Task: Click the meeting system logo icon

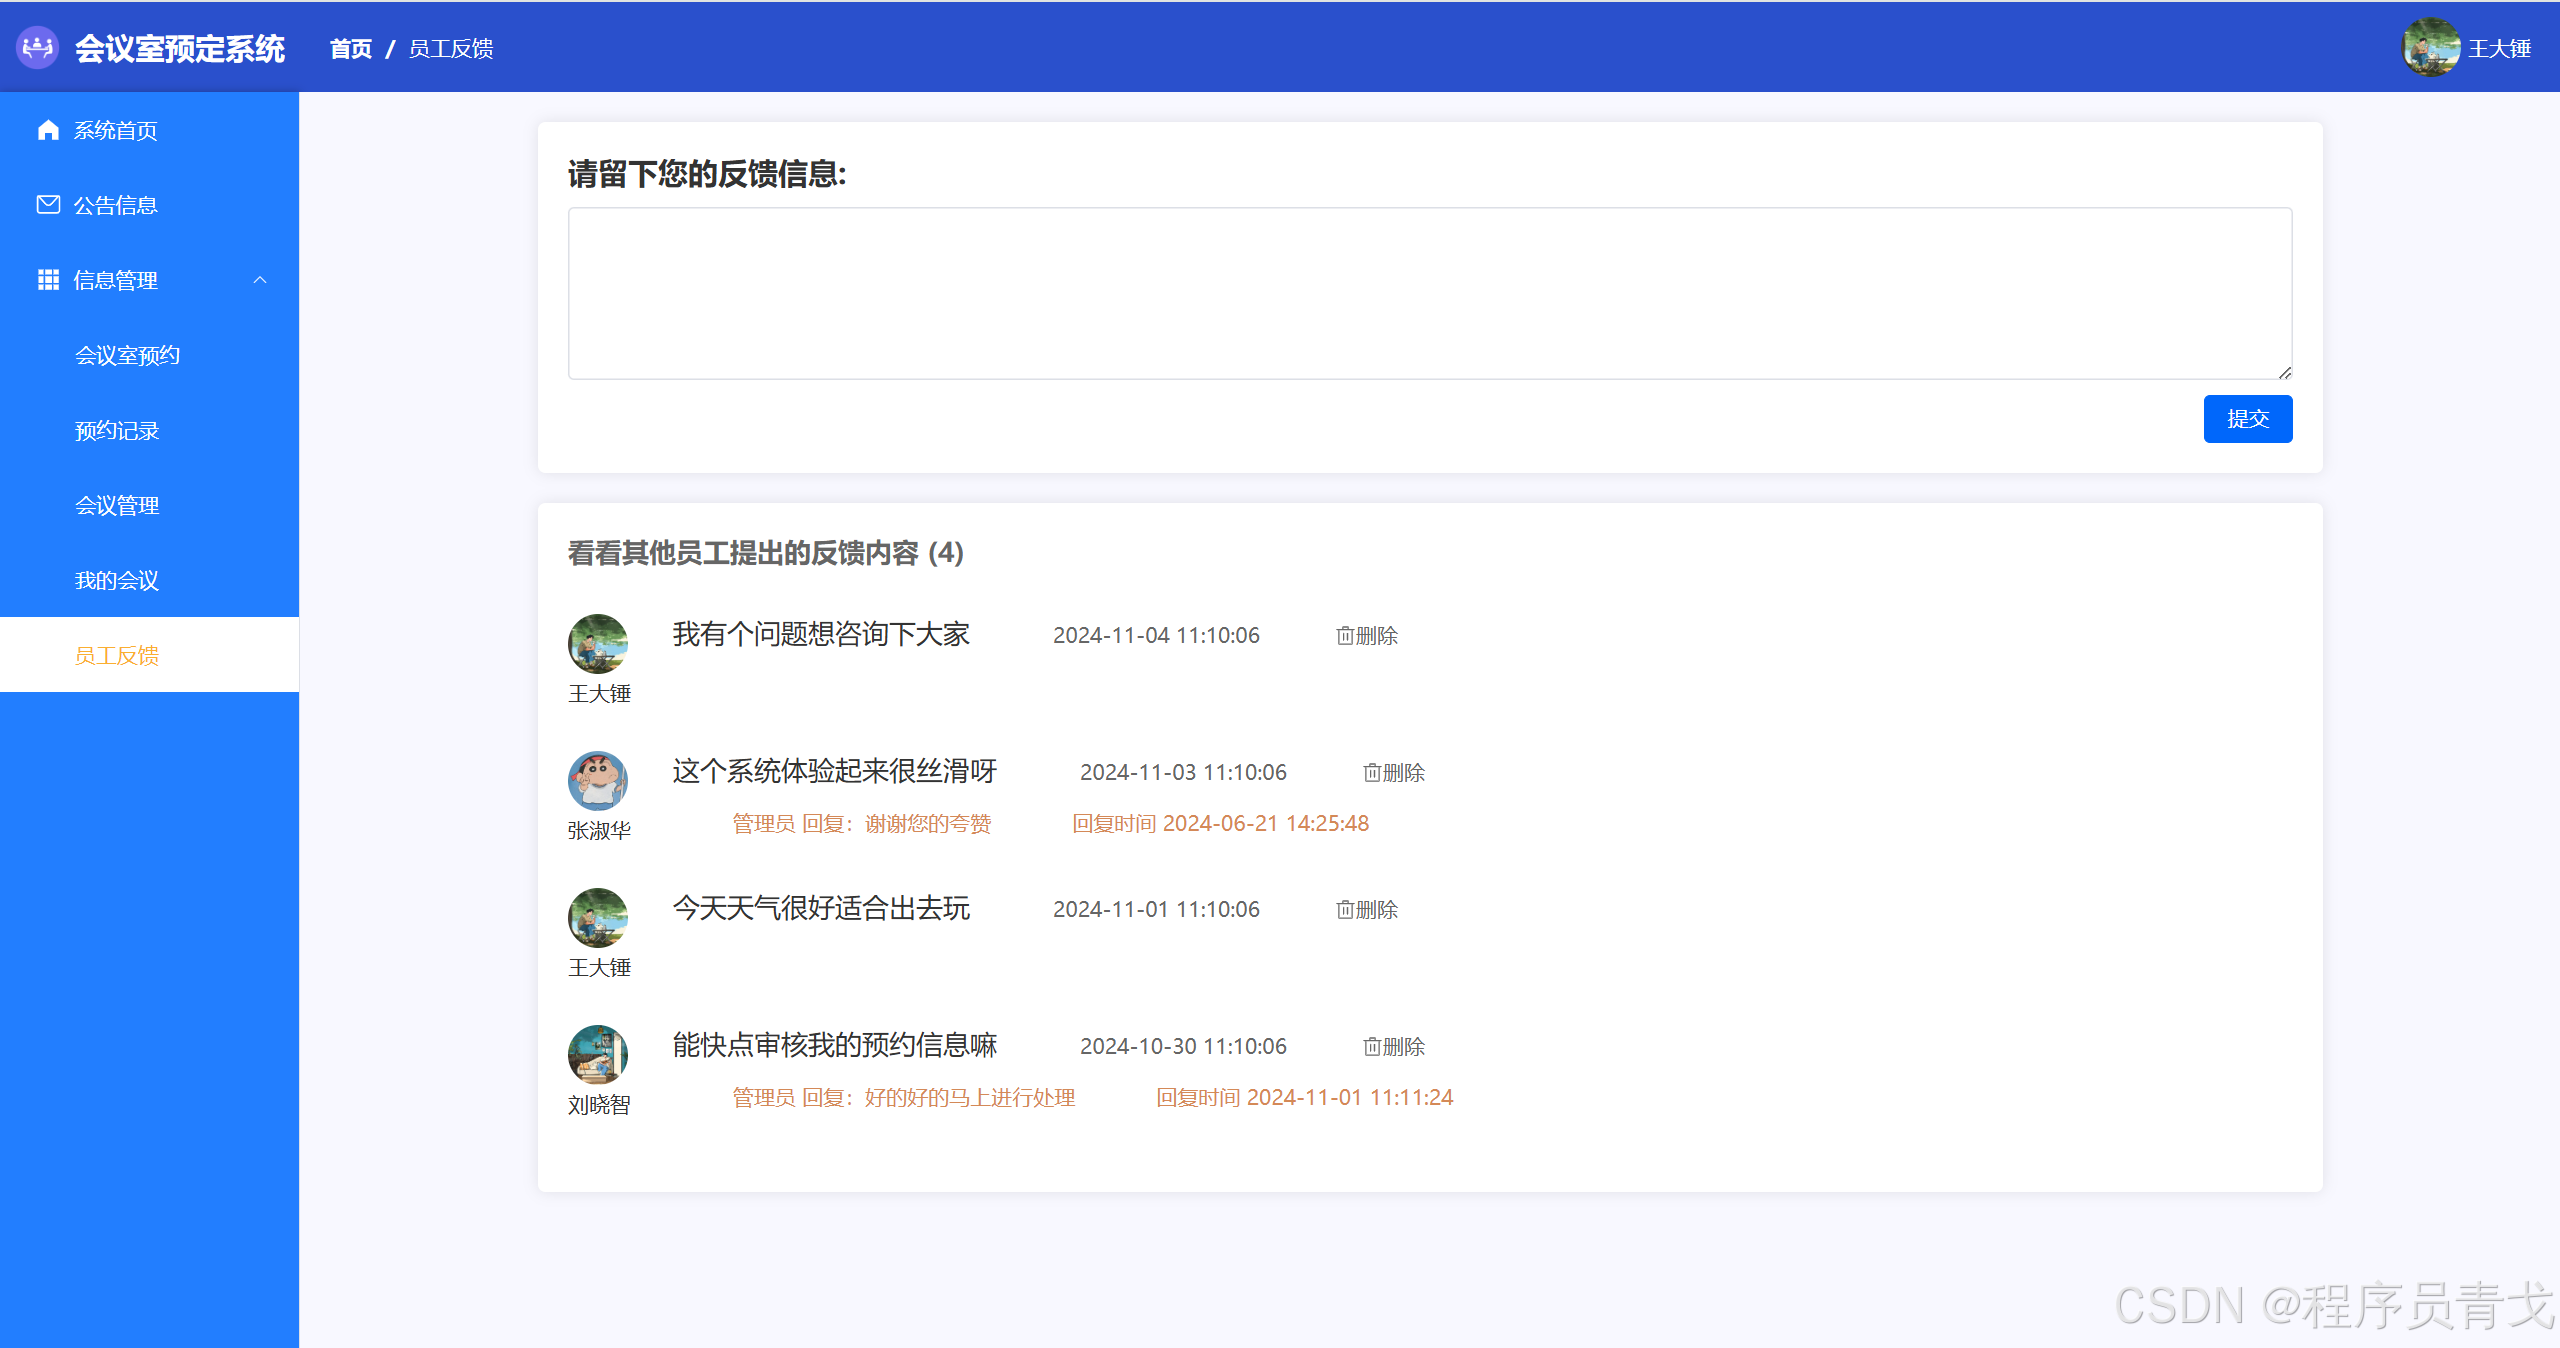Action: (38, 47)
